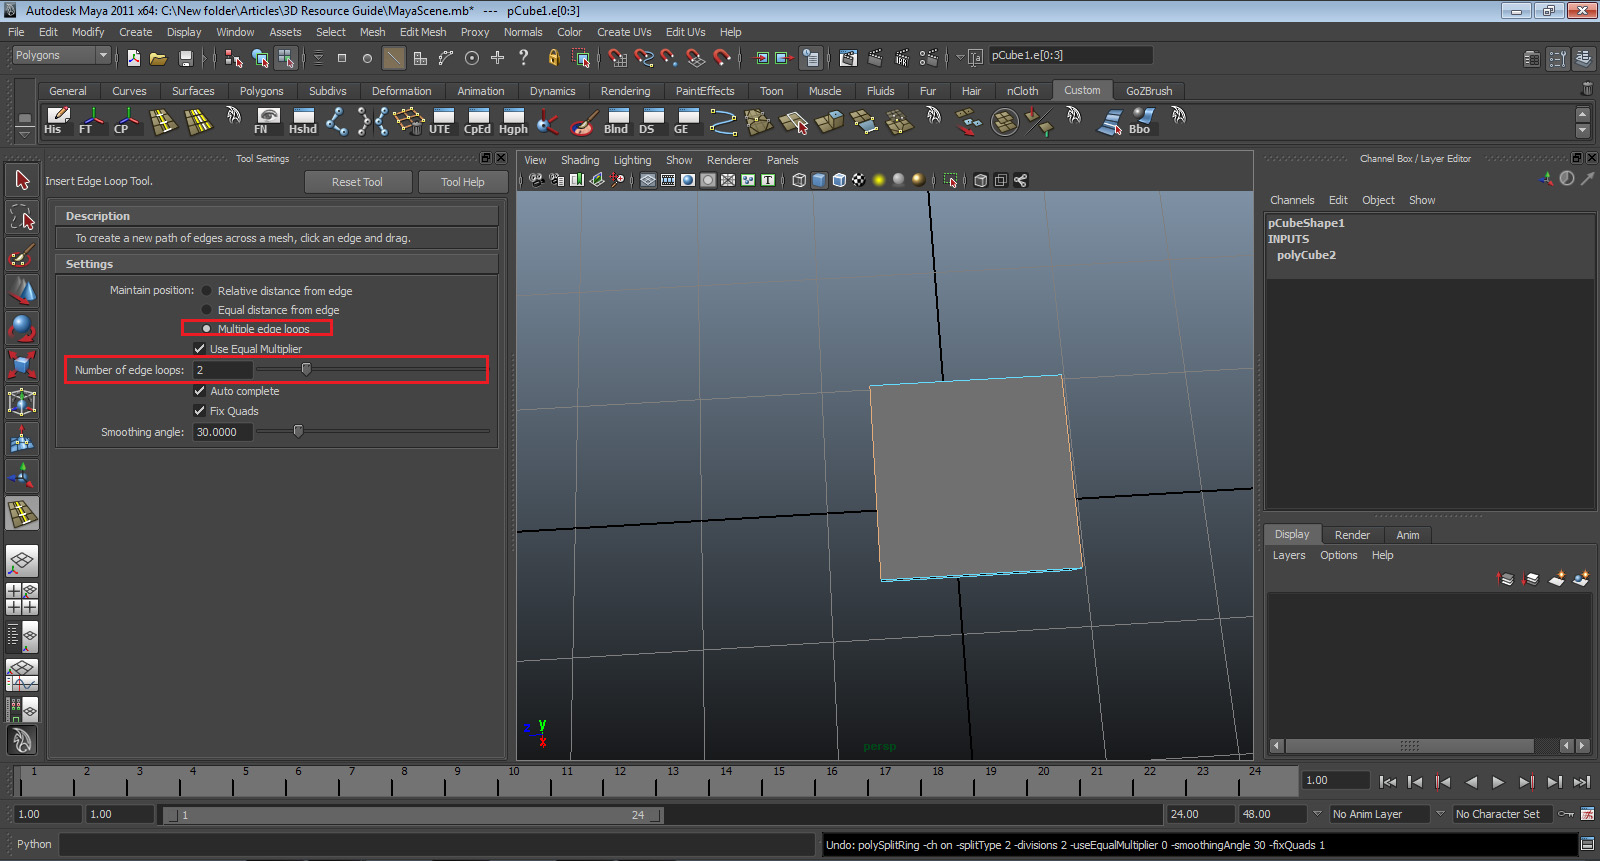Open scene with the folder icon
Image resolution: width=1600 pixels, height=861 pixels.
click(x=158, y=59)
